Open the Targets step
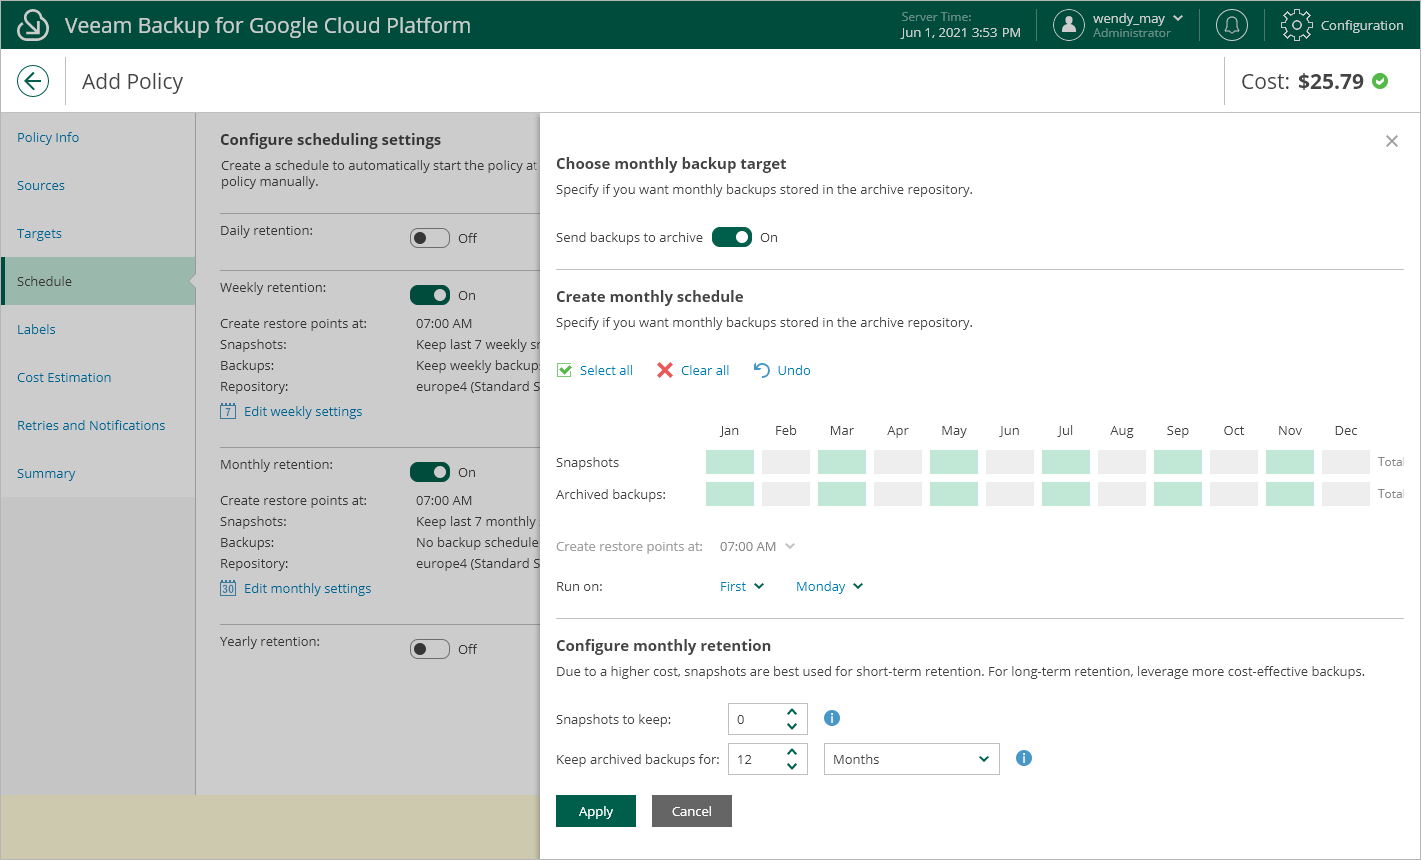Image resolution: width=1421 pixels, height=860 pixels. coord(39,233)
